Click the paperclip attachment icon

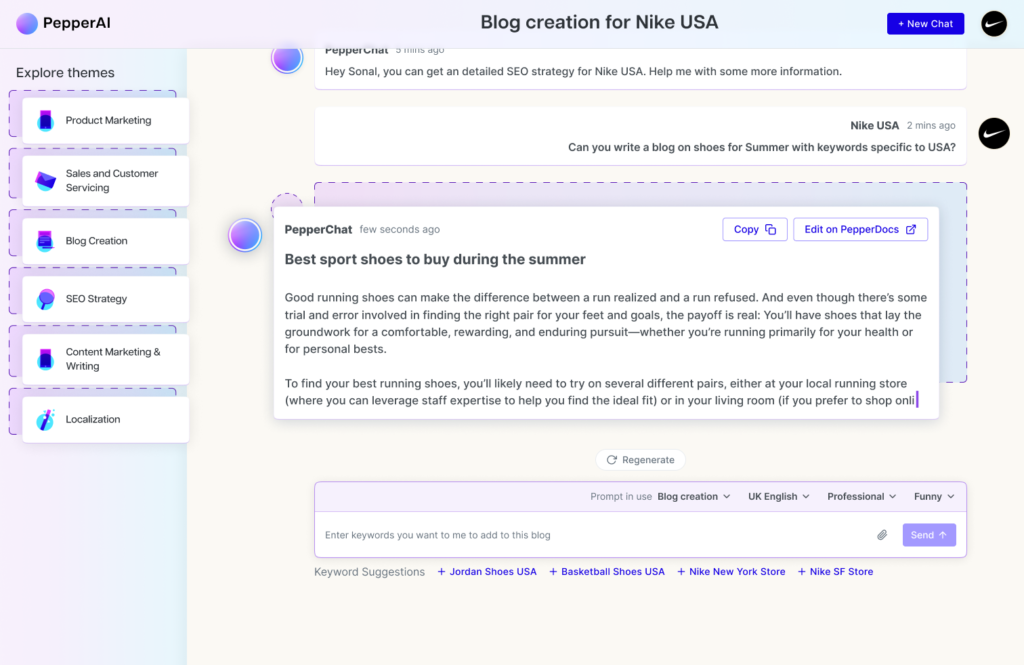(x=882, y=535)
